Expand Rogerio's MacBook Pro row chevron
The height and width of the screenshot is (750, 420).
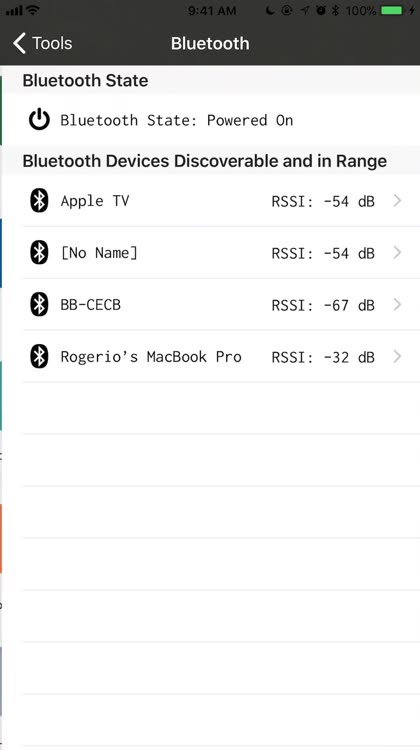[x=397, y=357]
